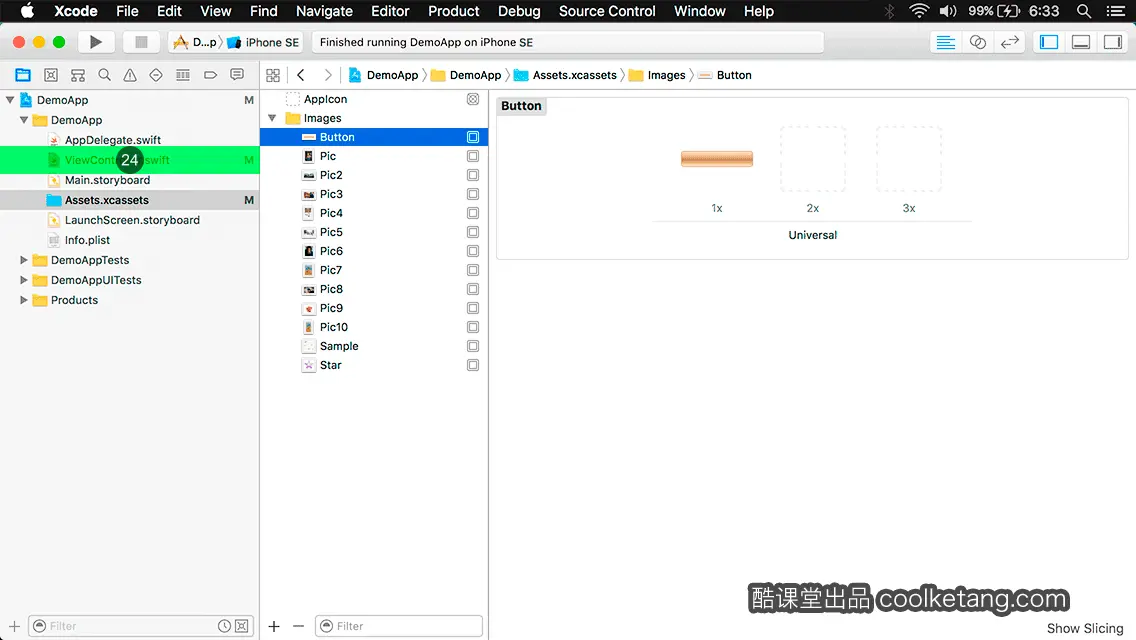Open the Debug navigator icon
The image size is (1136, 640).
click(183, 75)
